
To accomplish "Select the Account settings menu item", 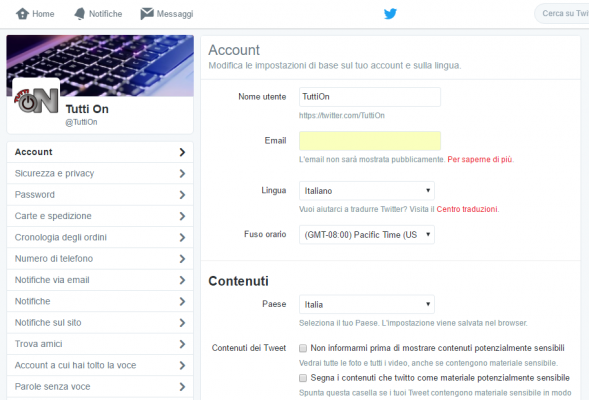I will click(100, 152).
